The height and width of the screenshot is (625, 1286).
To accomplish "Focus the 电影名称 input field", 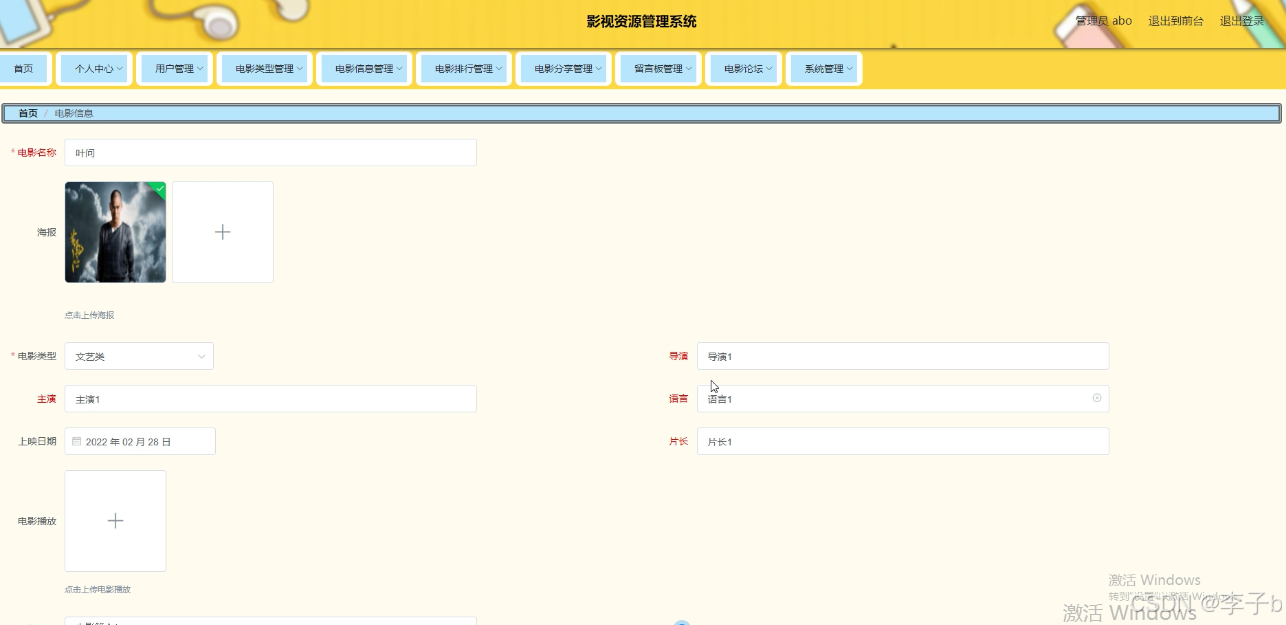I will 270,153.
